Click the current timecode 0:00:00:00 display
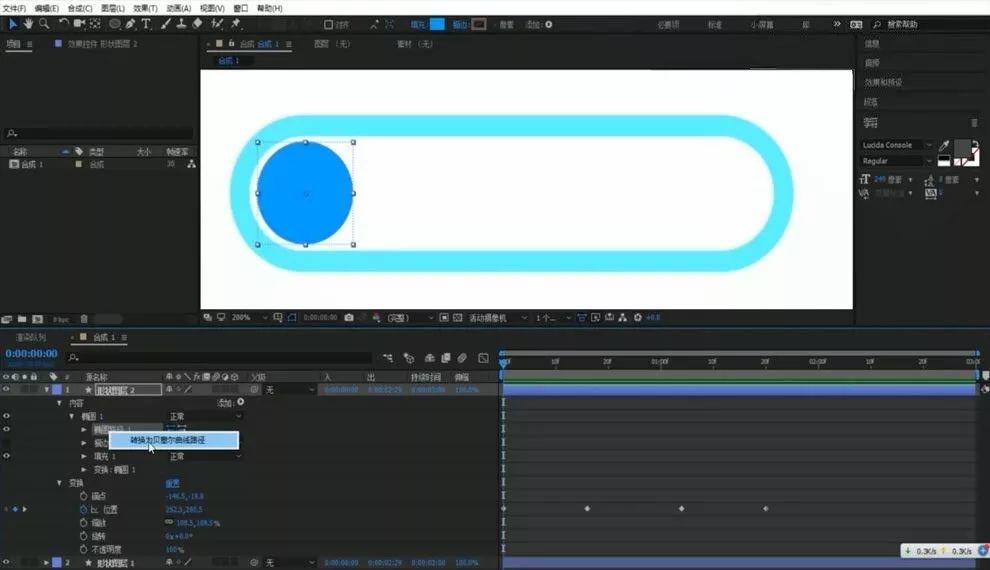This screenshot has height=570, width=990. pos(32,354)
